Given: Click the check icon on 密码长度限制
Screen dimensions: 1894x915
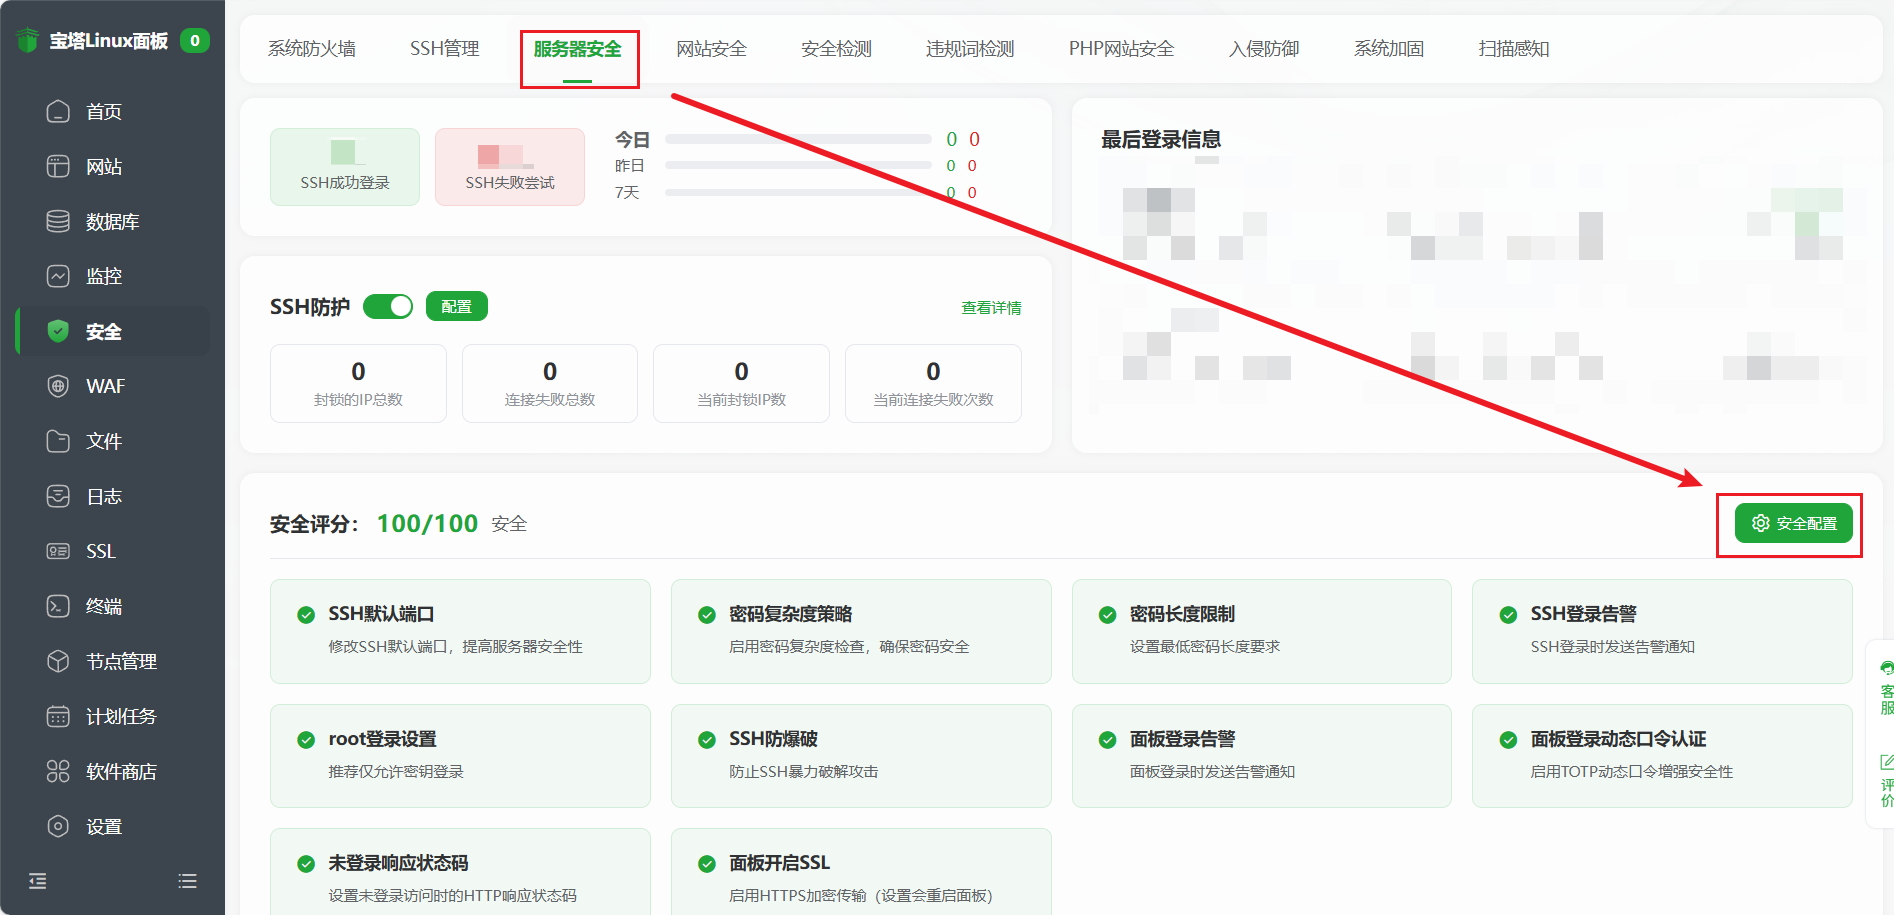Looking at the screenshot, I should (1108, 615).
